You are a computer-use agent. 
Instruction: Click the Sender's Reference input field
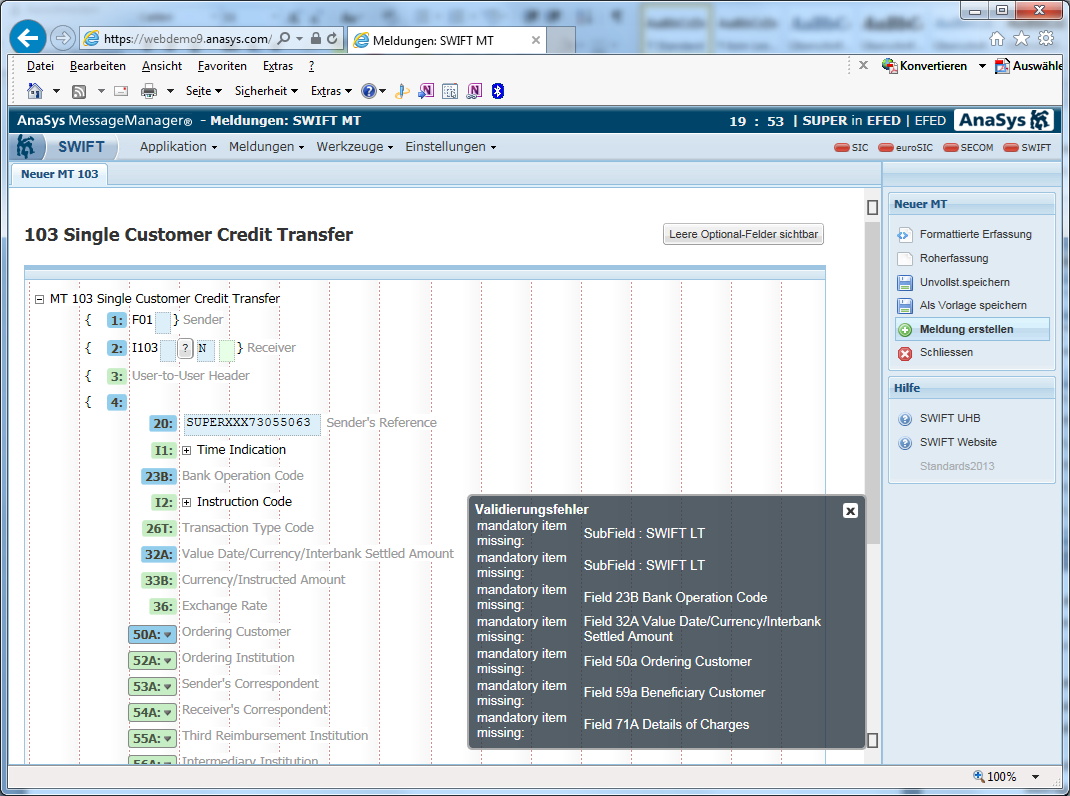point(252,423)
